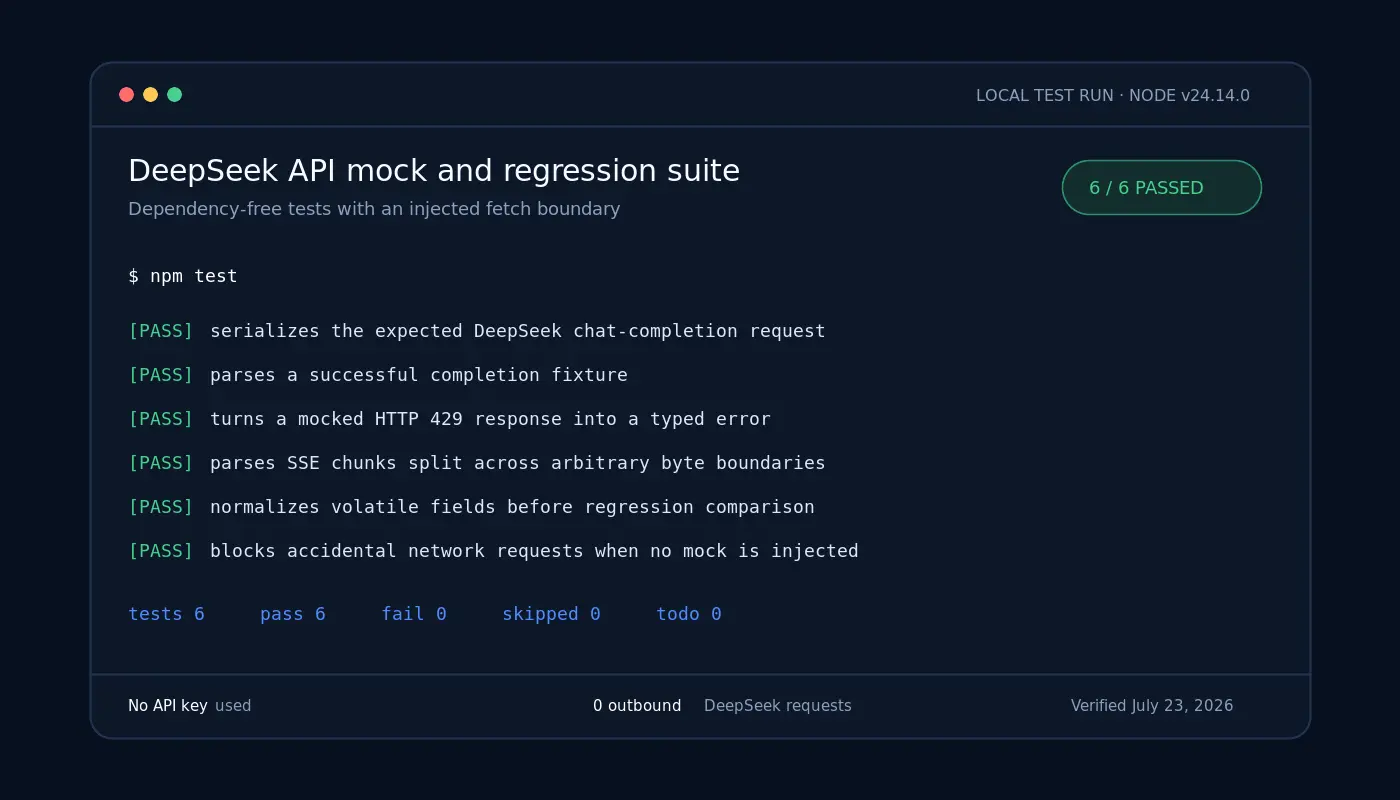
Task: Click the DeepSeek API mock and regression suite title
Action: (x=434, y=171)
